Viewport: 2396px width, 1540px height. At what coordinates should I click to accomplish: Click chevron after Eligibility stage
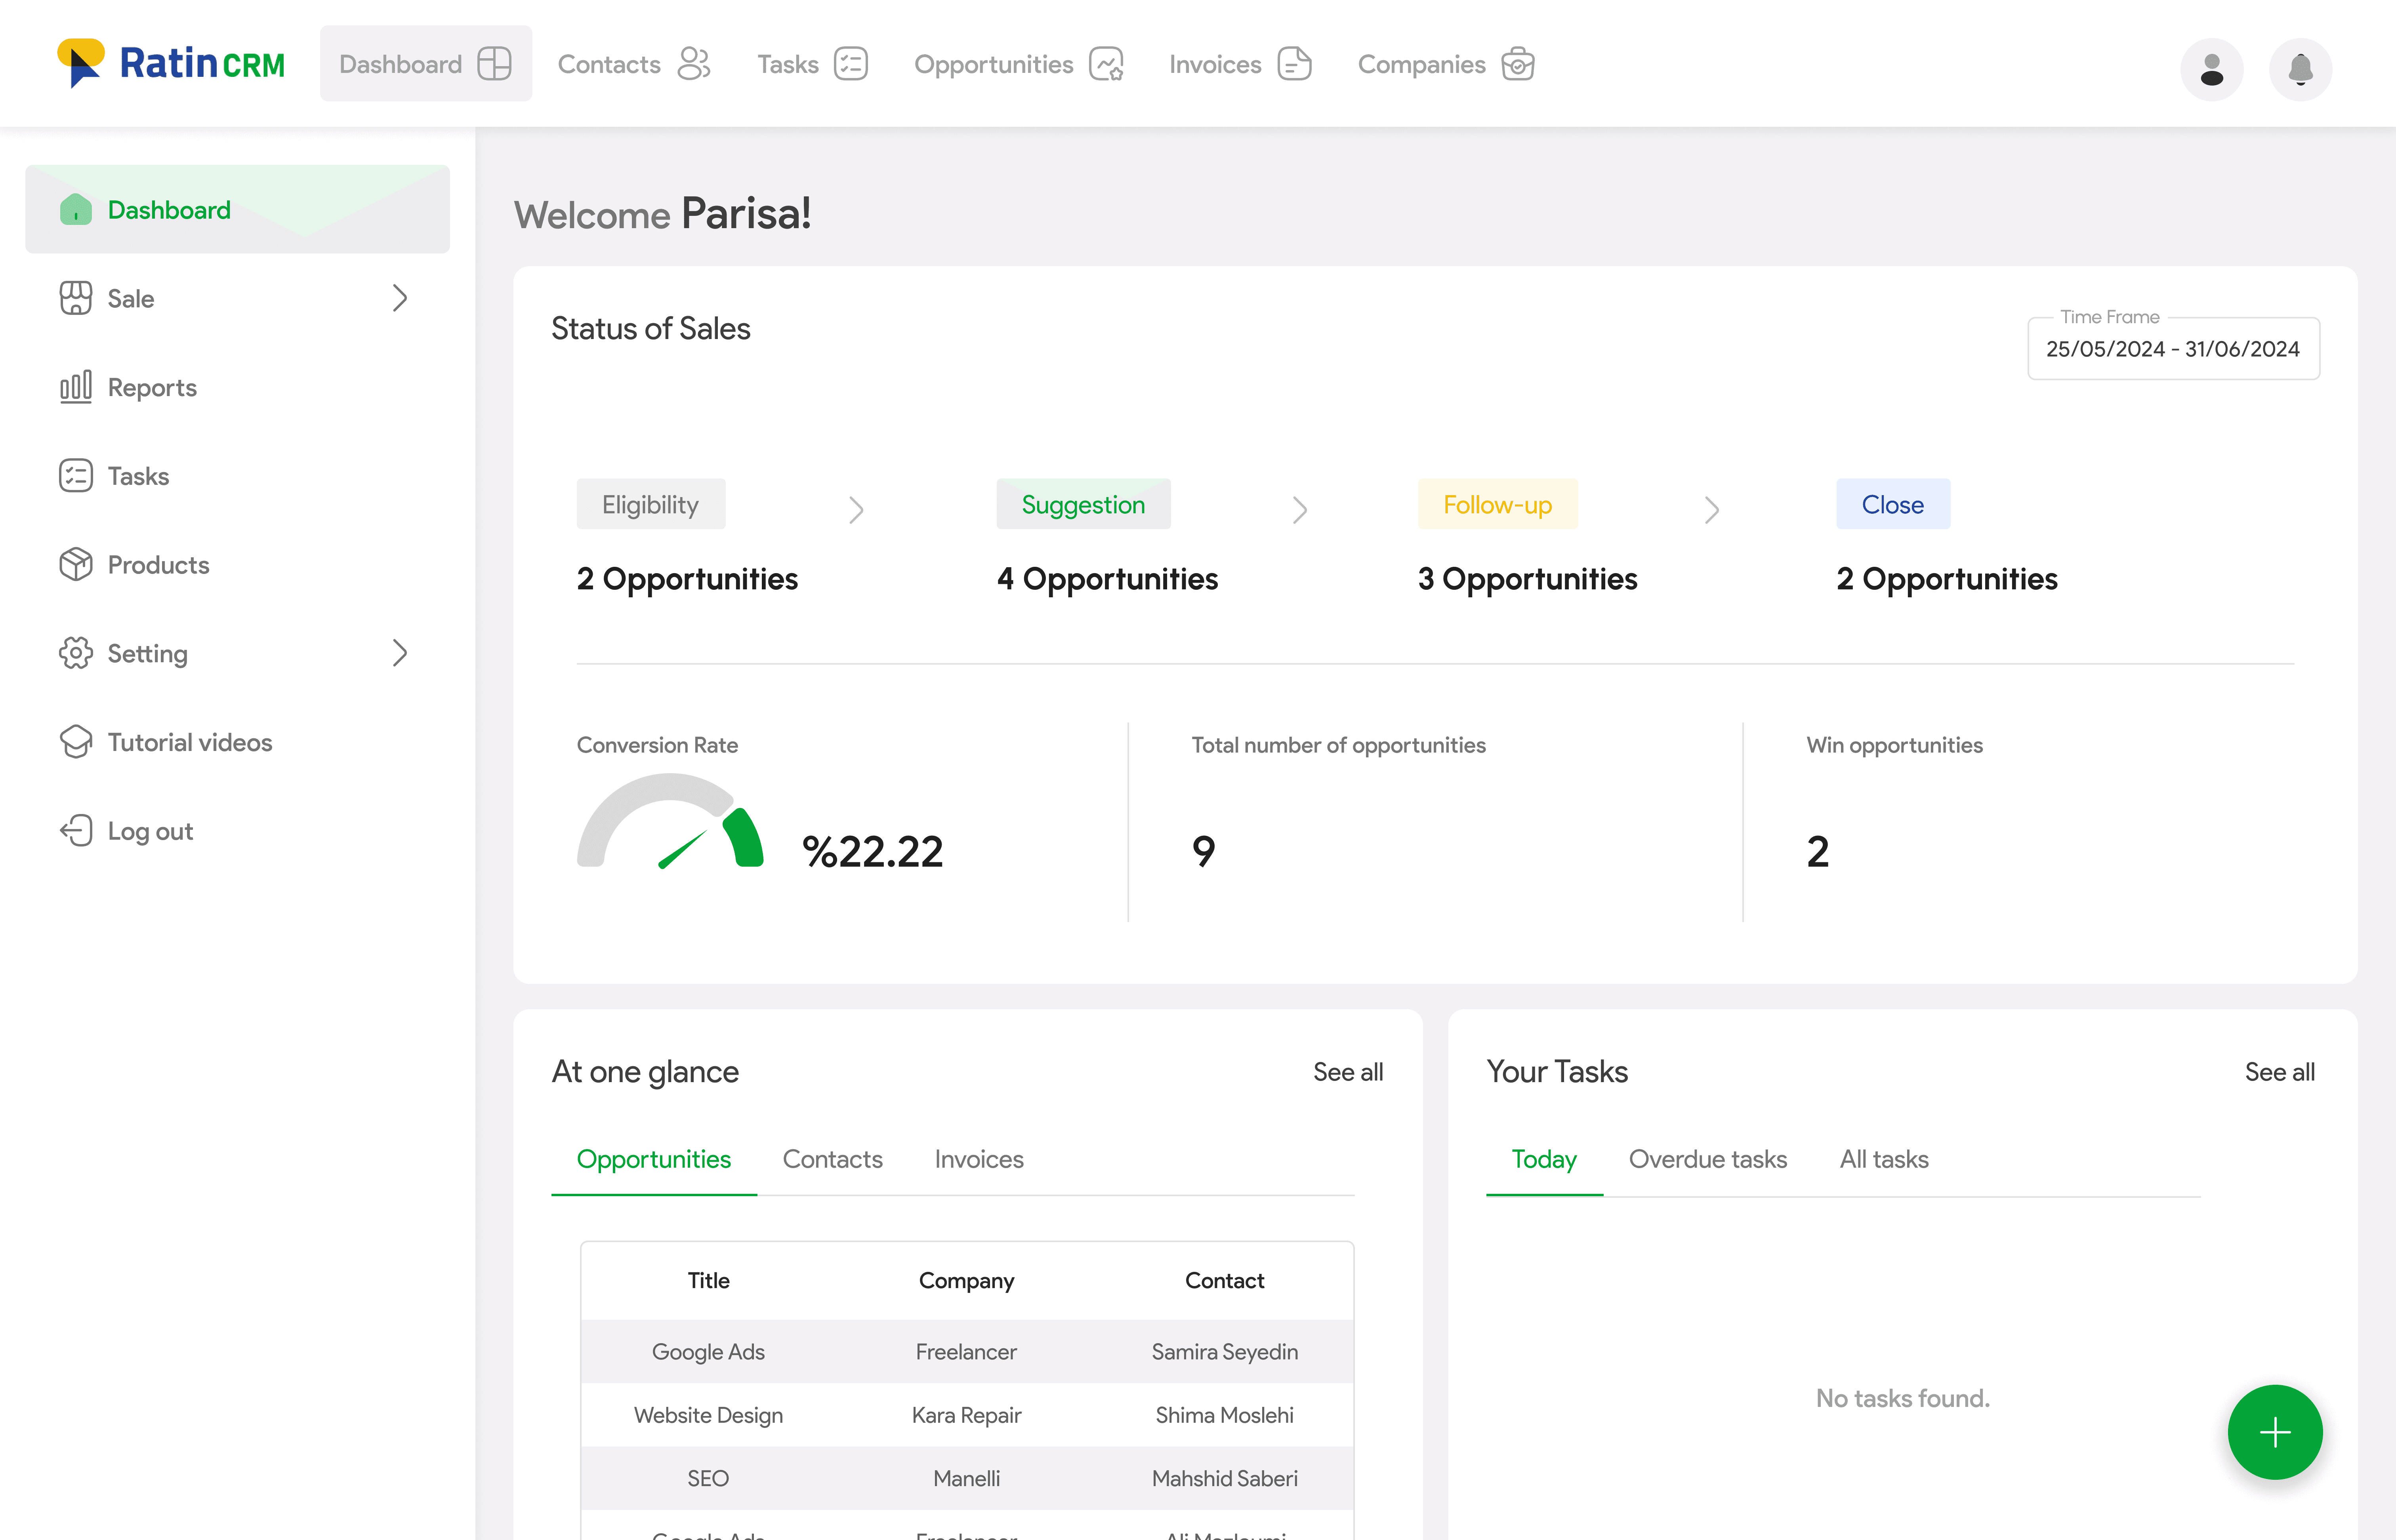pos(856,510)
